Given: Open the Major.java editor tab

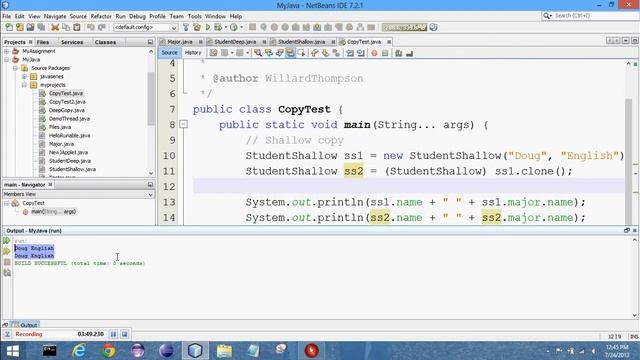Looking at the screenshot, I should [180, 42].
